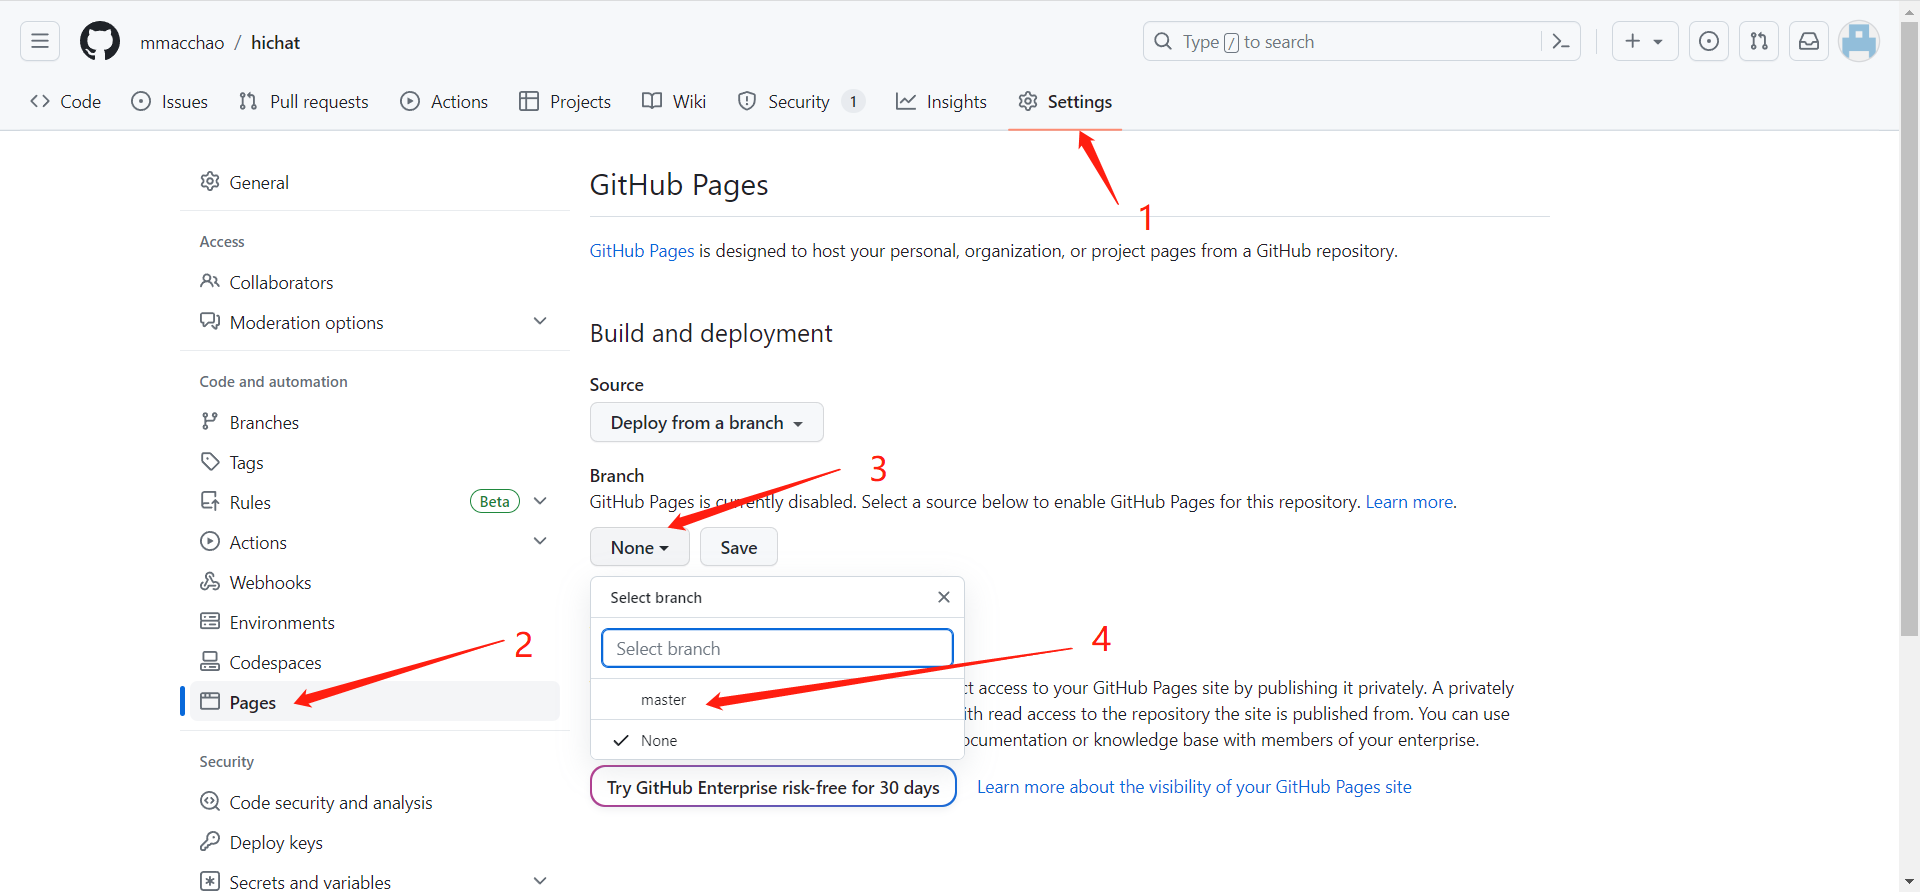Switch to the Security tab
Viewport: 1920px width, 892px height.
click(801, 101)
